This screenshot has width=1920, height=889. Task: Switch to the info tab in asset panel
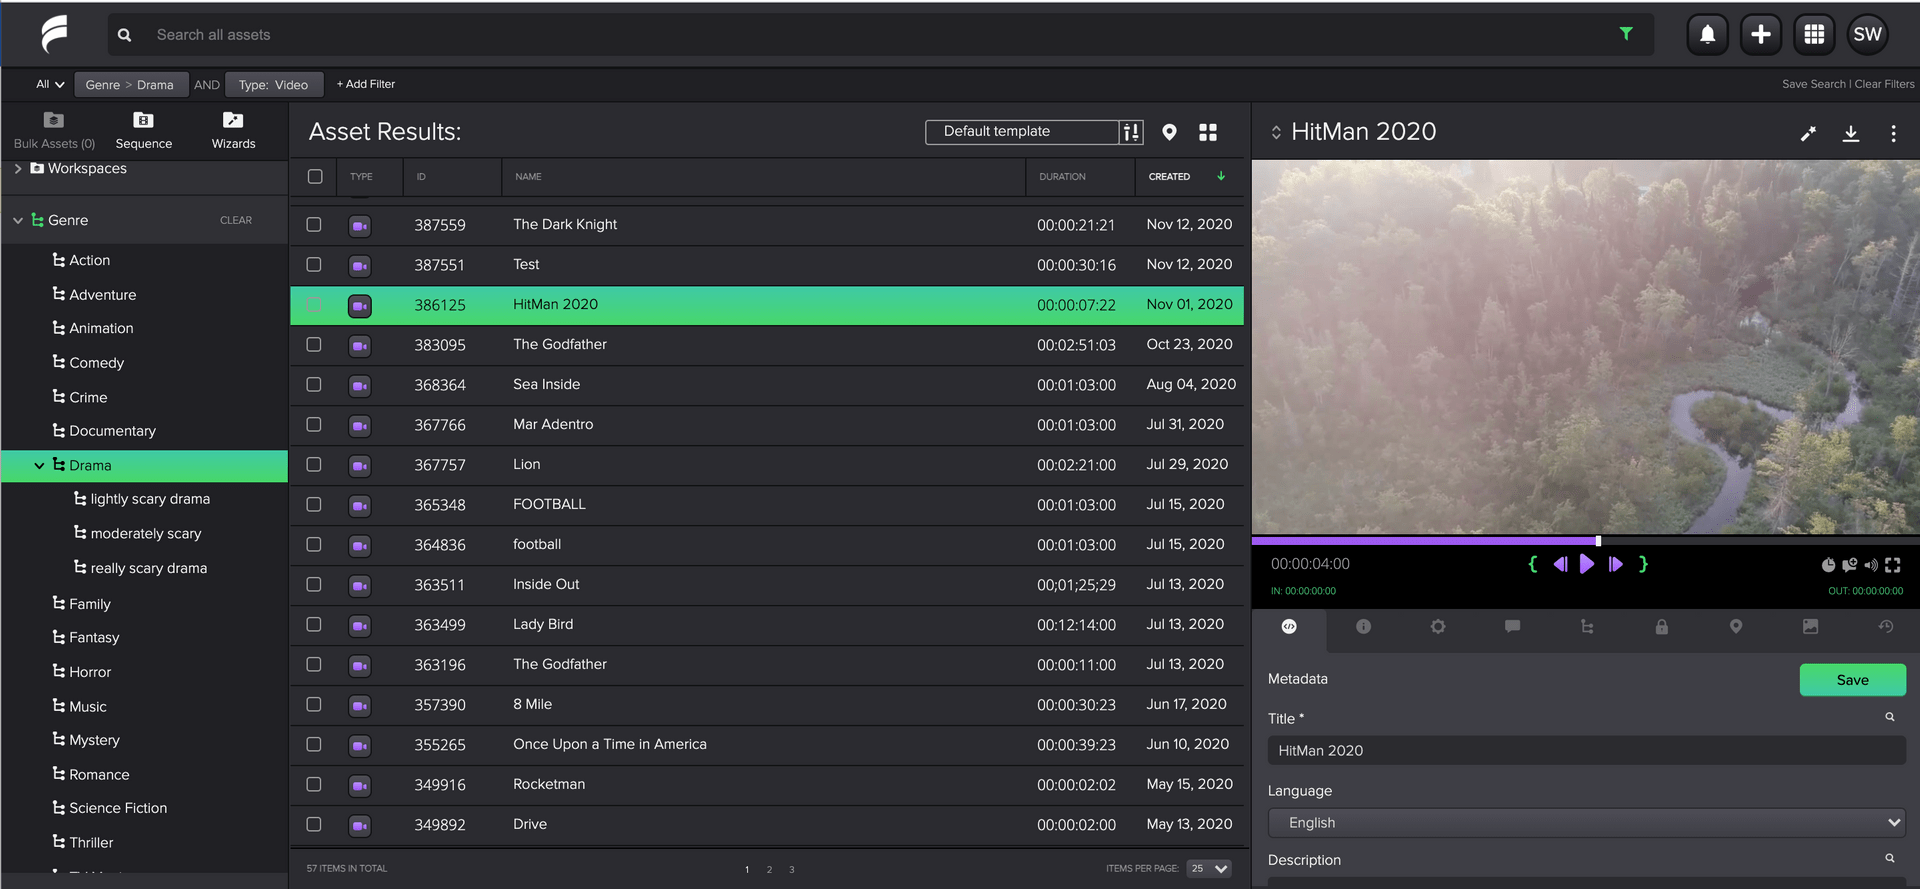click(x=1363, y=627)
